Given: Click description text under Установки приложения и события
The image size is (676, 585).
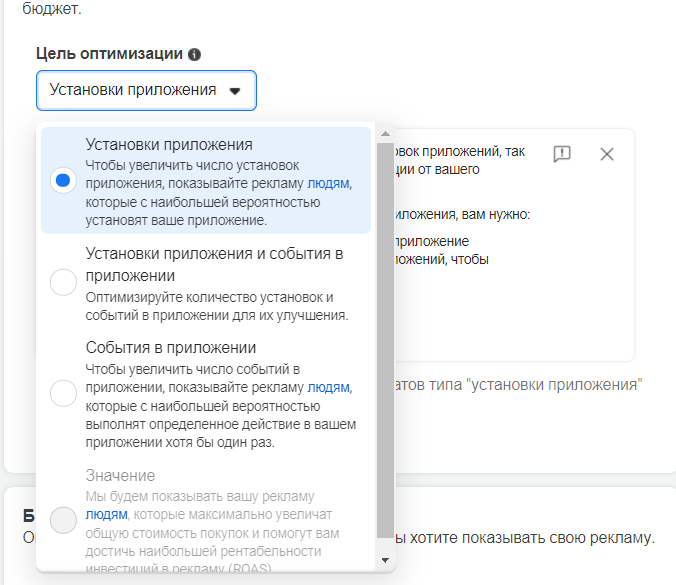Looking at the screenshot, I should point(216,306).
